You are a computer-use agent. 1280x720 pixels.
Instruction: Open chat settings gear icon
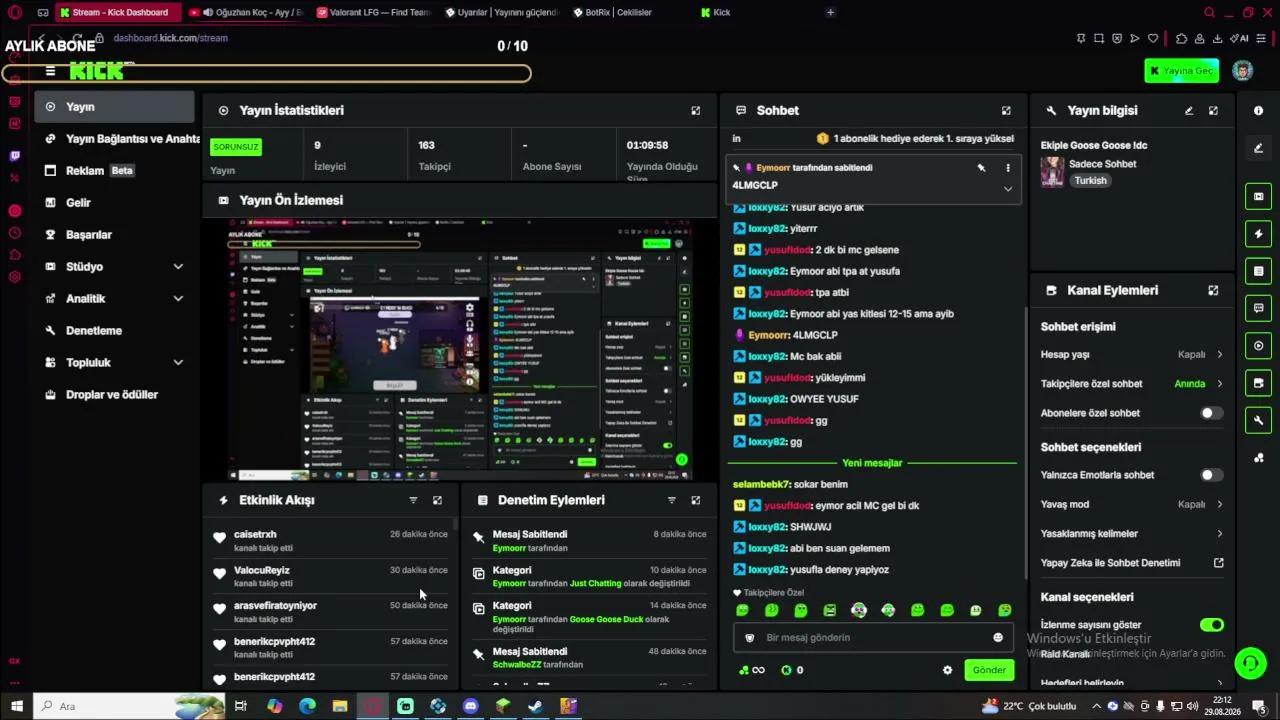pyautogui.click(x=948, y=670)
